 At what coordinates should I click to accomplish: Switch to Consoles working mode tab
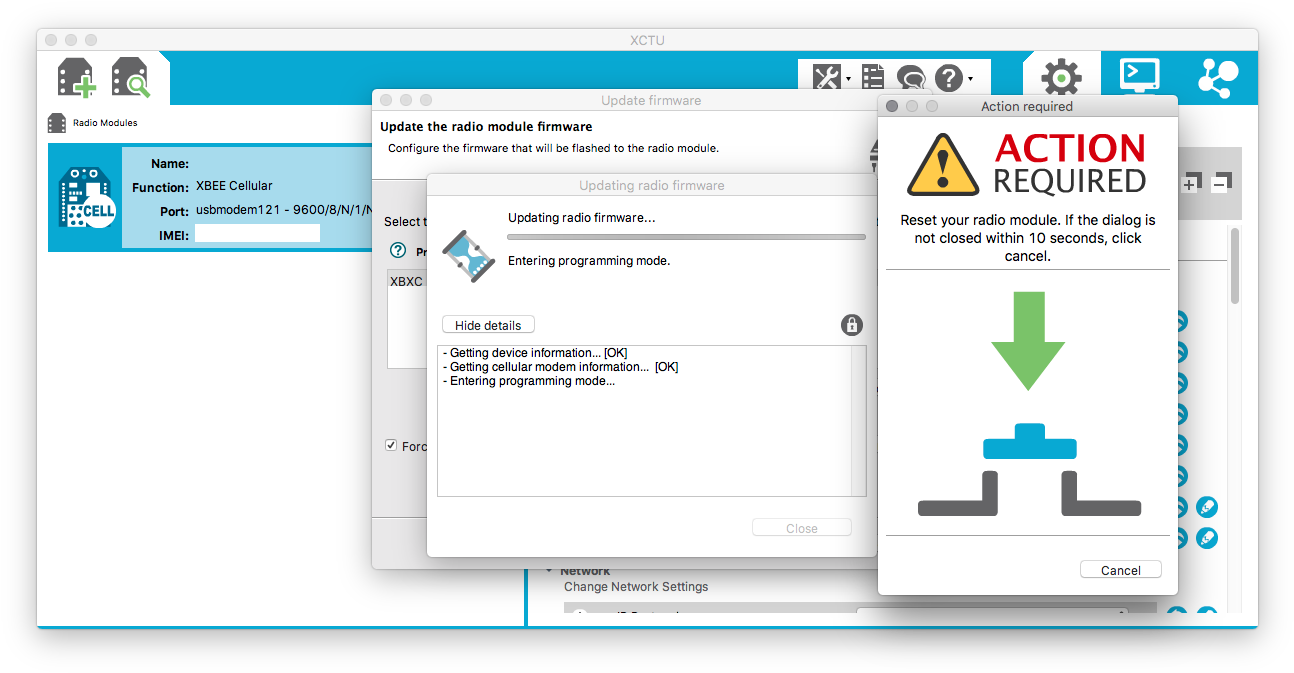point(1139,77)
